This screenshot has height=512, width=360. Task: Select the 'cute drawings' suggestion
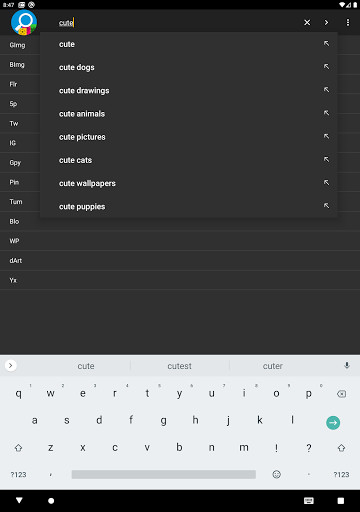[189, 90]
